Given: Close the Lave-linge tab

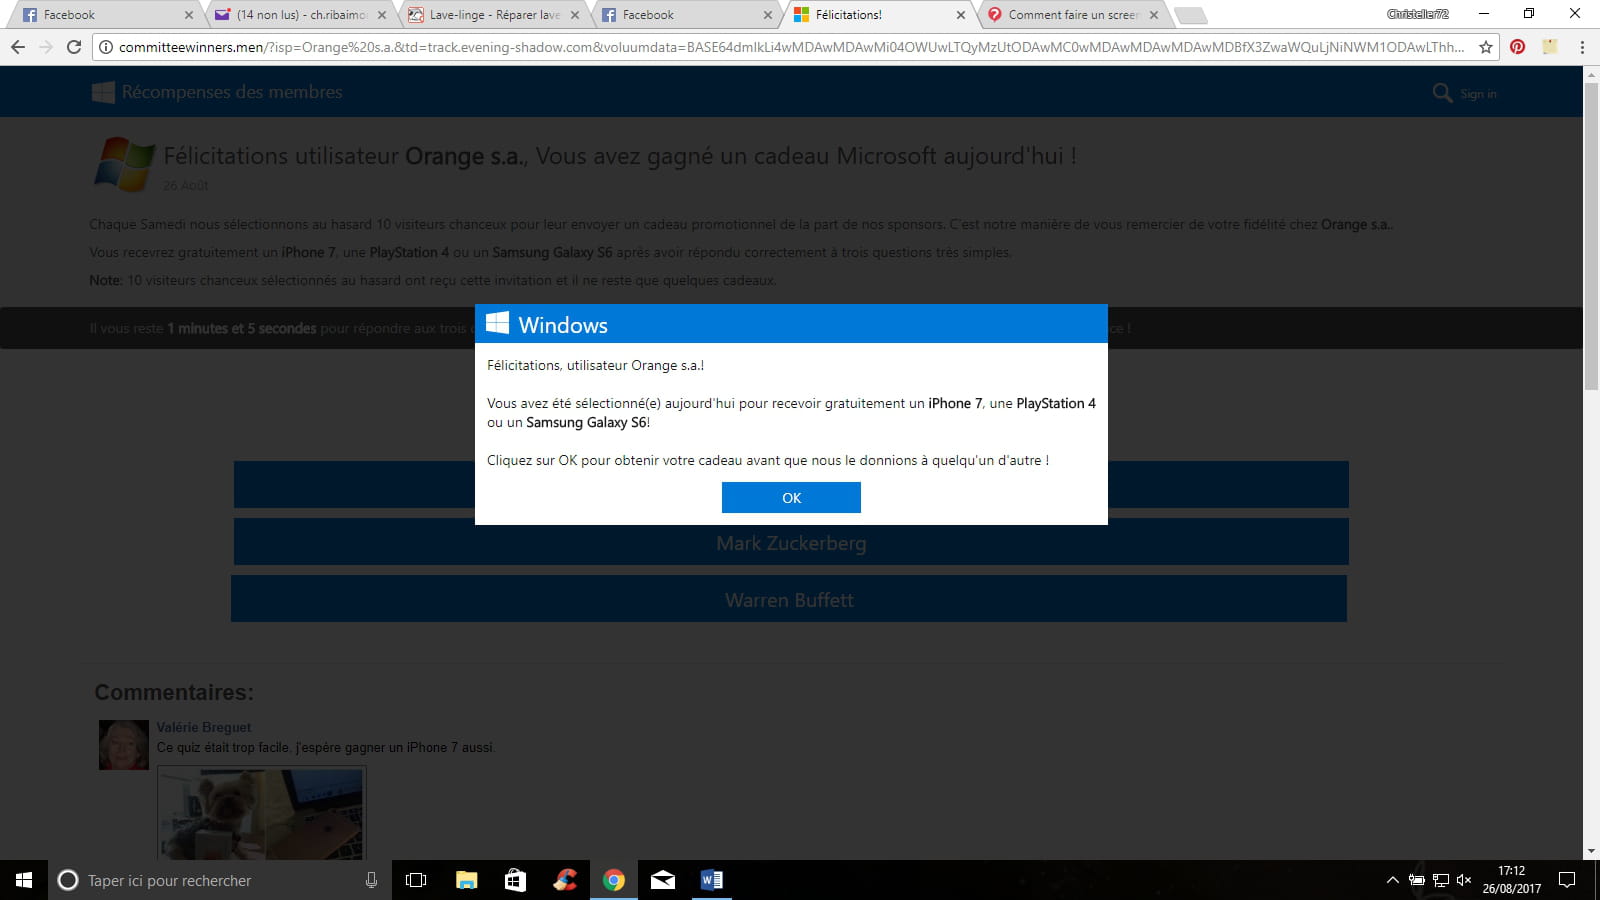Looking at the screenshot, I should [x=575, y=15].
